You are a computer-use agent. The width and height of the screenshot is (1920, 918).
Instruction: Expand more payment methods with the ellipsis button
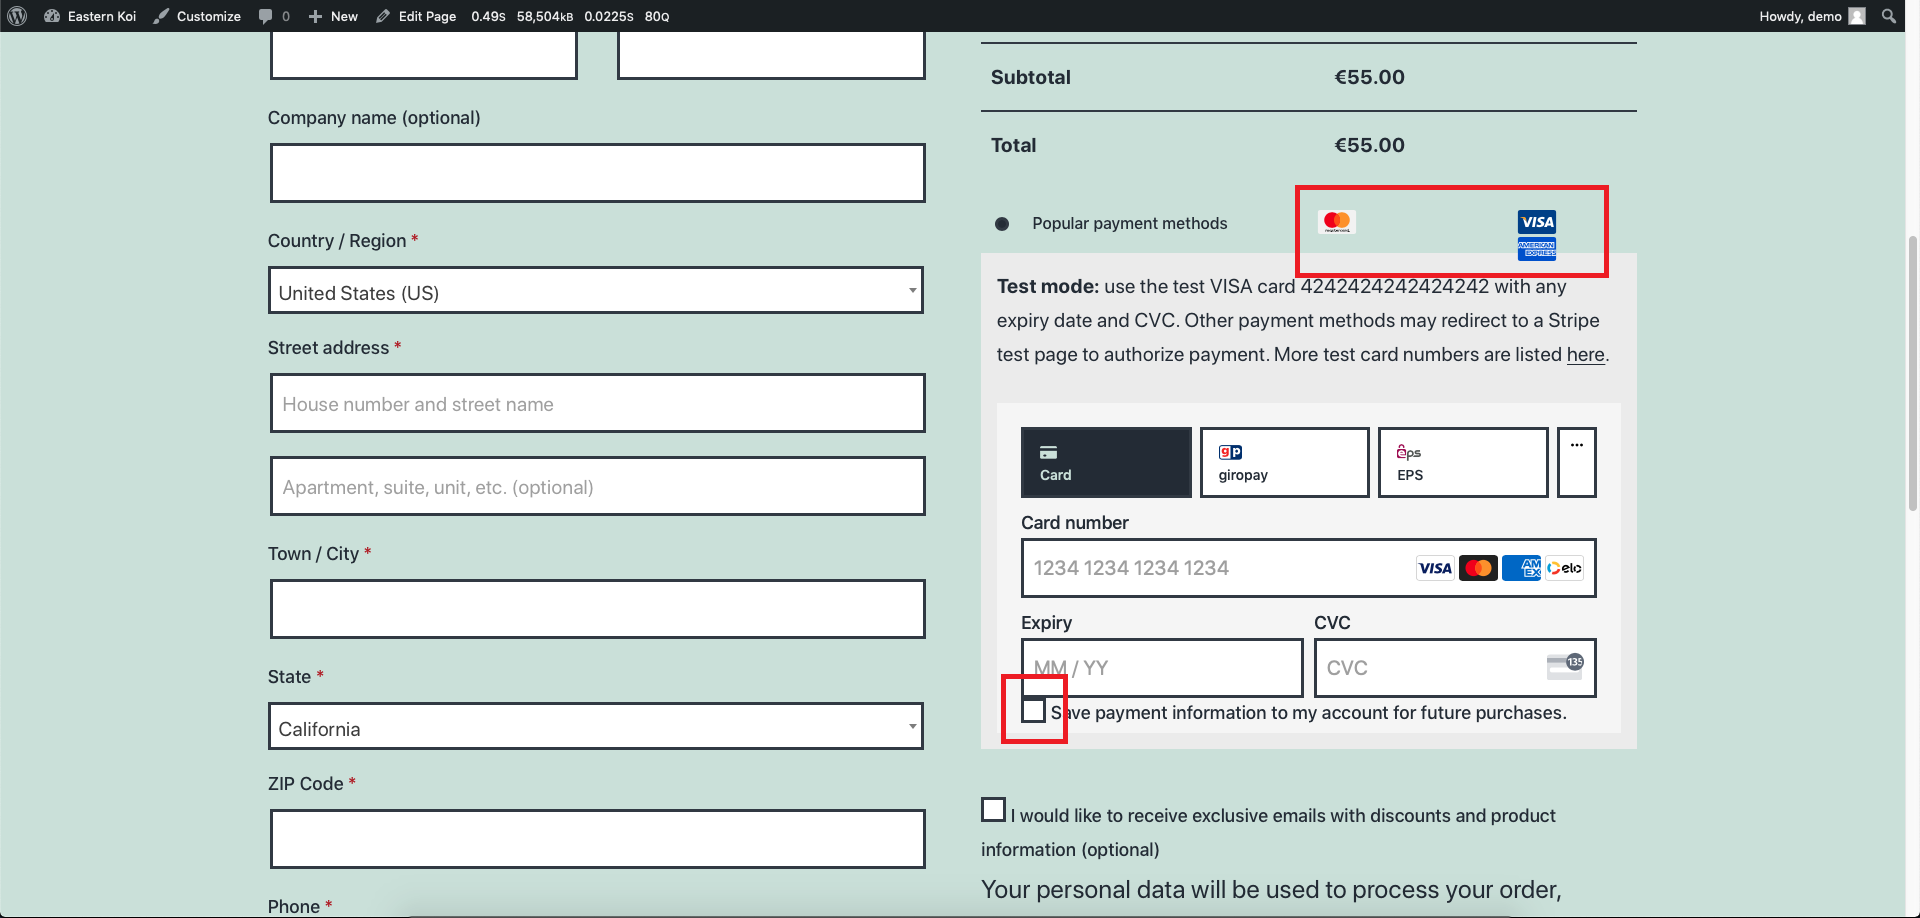pyautogui.click(x=1576, y=462)
